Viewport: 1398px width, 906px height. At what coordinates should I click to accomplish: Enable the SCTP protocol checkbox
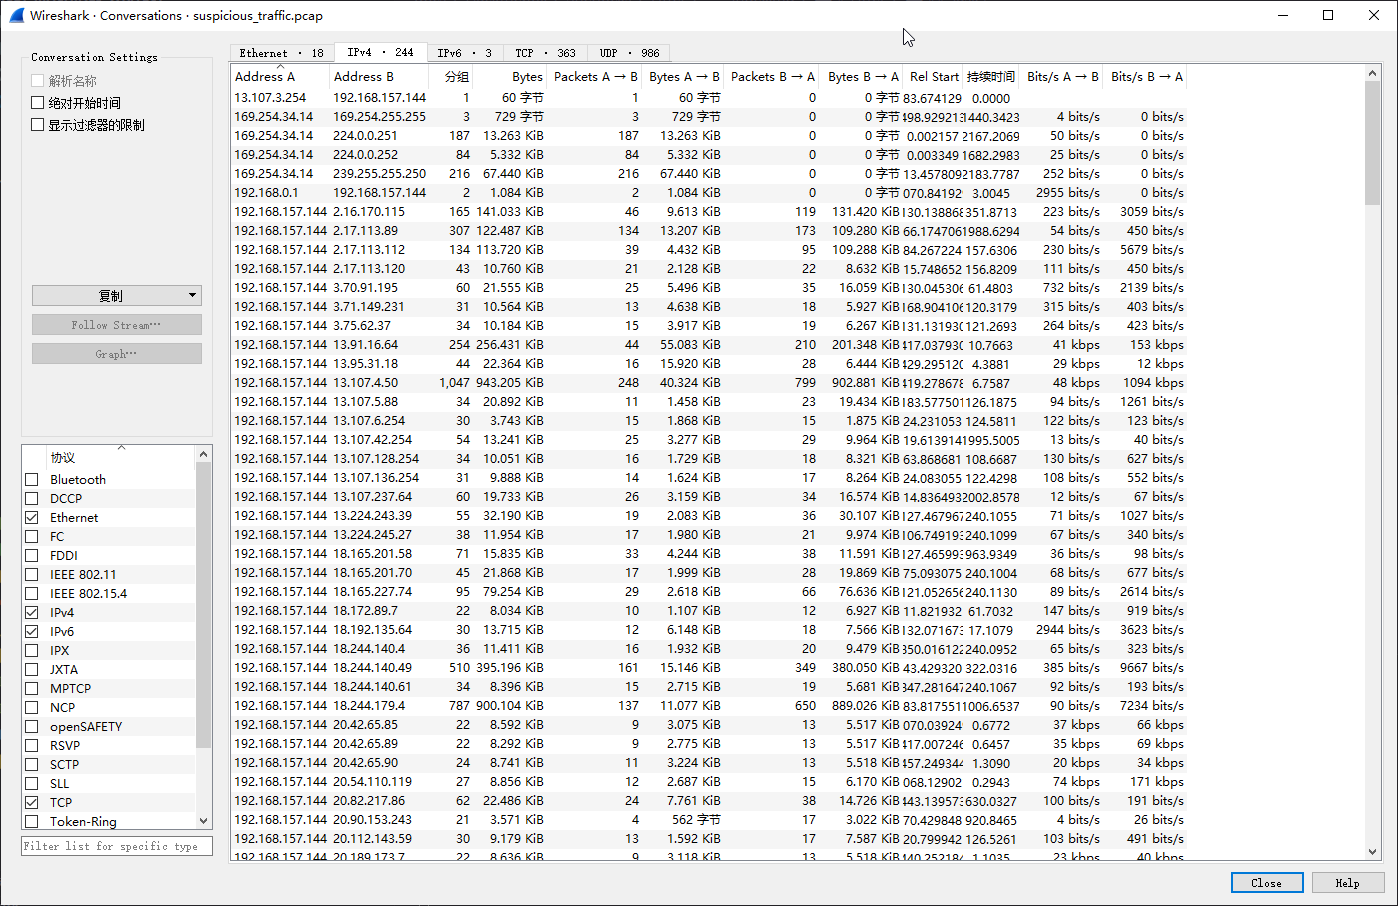pos(32,765)
